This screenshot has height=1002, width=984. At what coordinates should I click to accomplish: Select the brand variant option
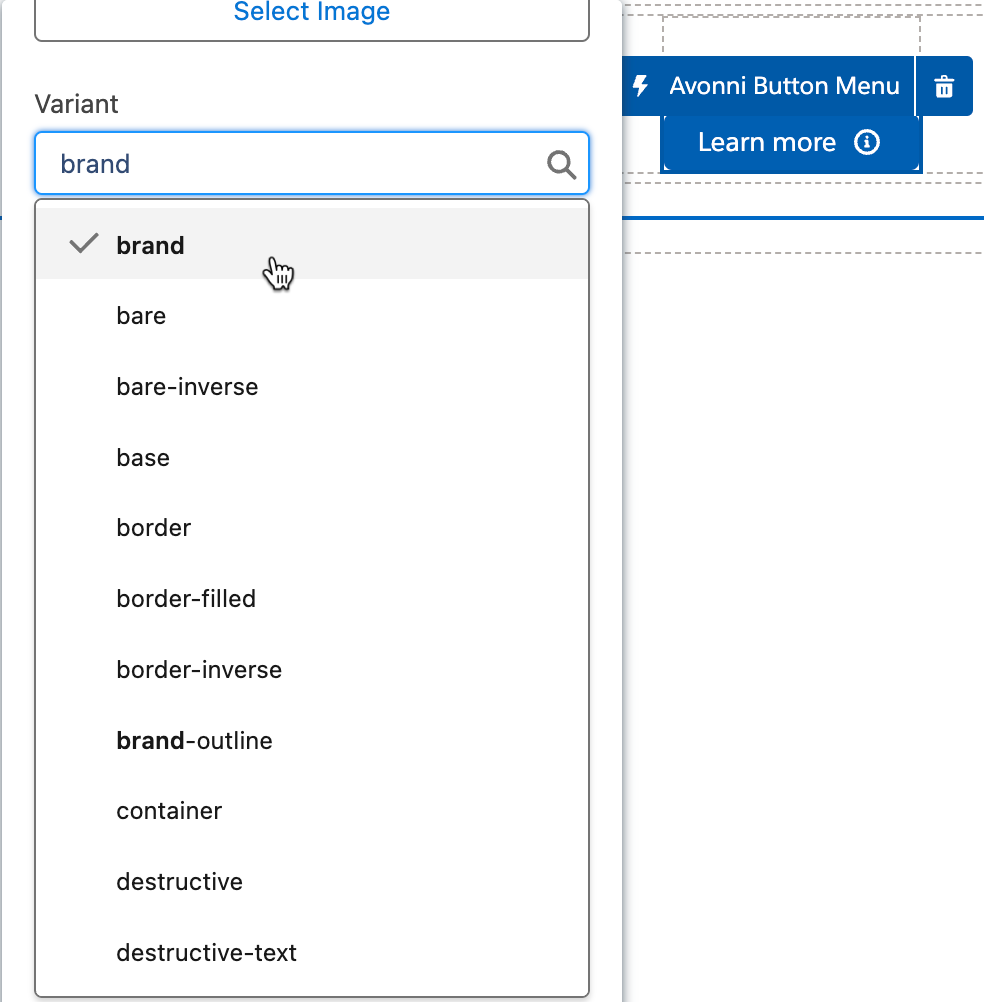click(x=150, y=245)
